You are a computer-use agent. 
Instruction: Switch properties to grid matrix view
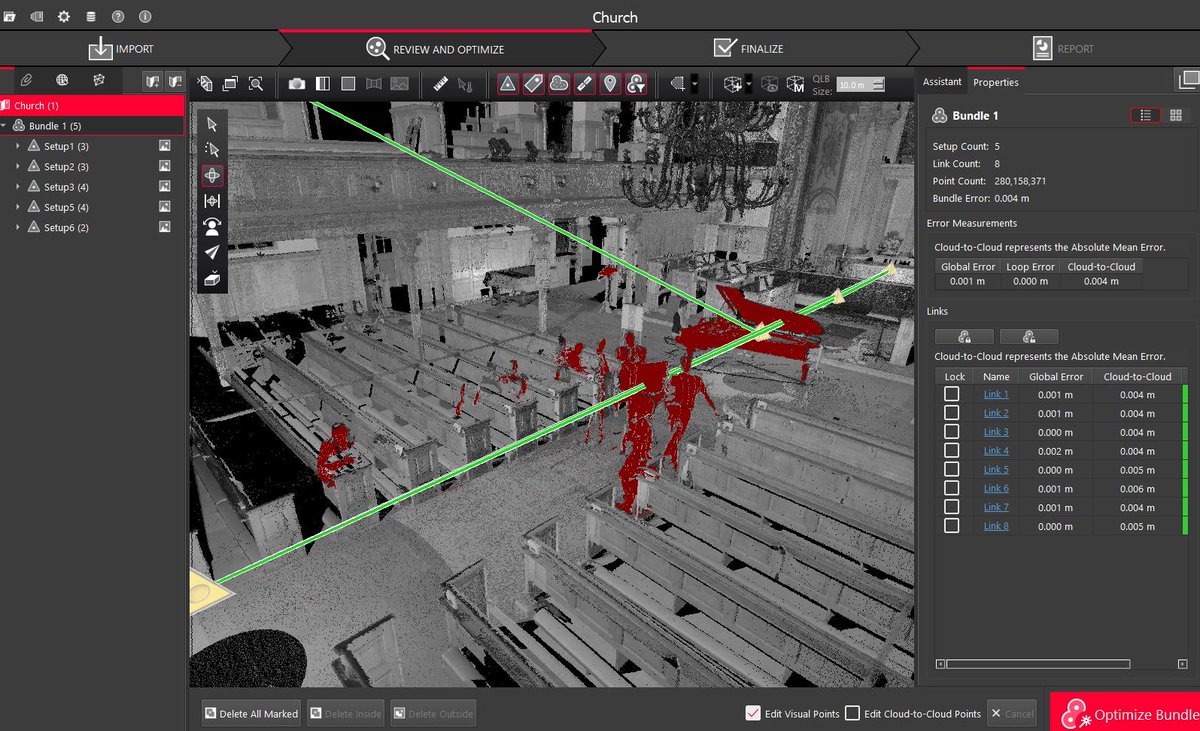coord(1175,115)
